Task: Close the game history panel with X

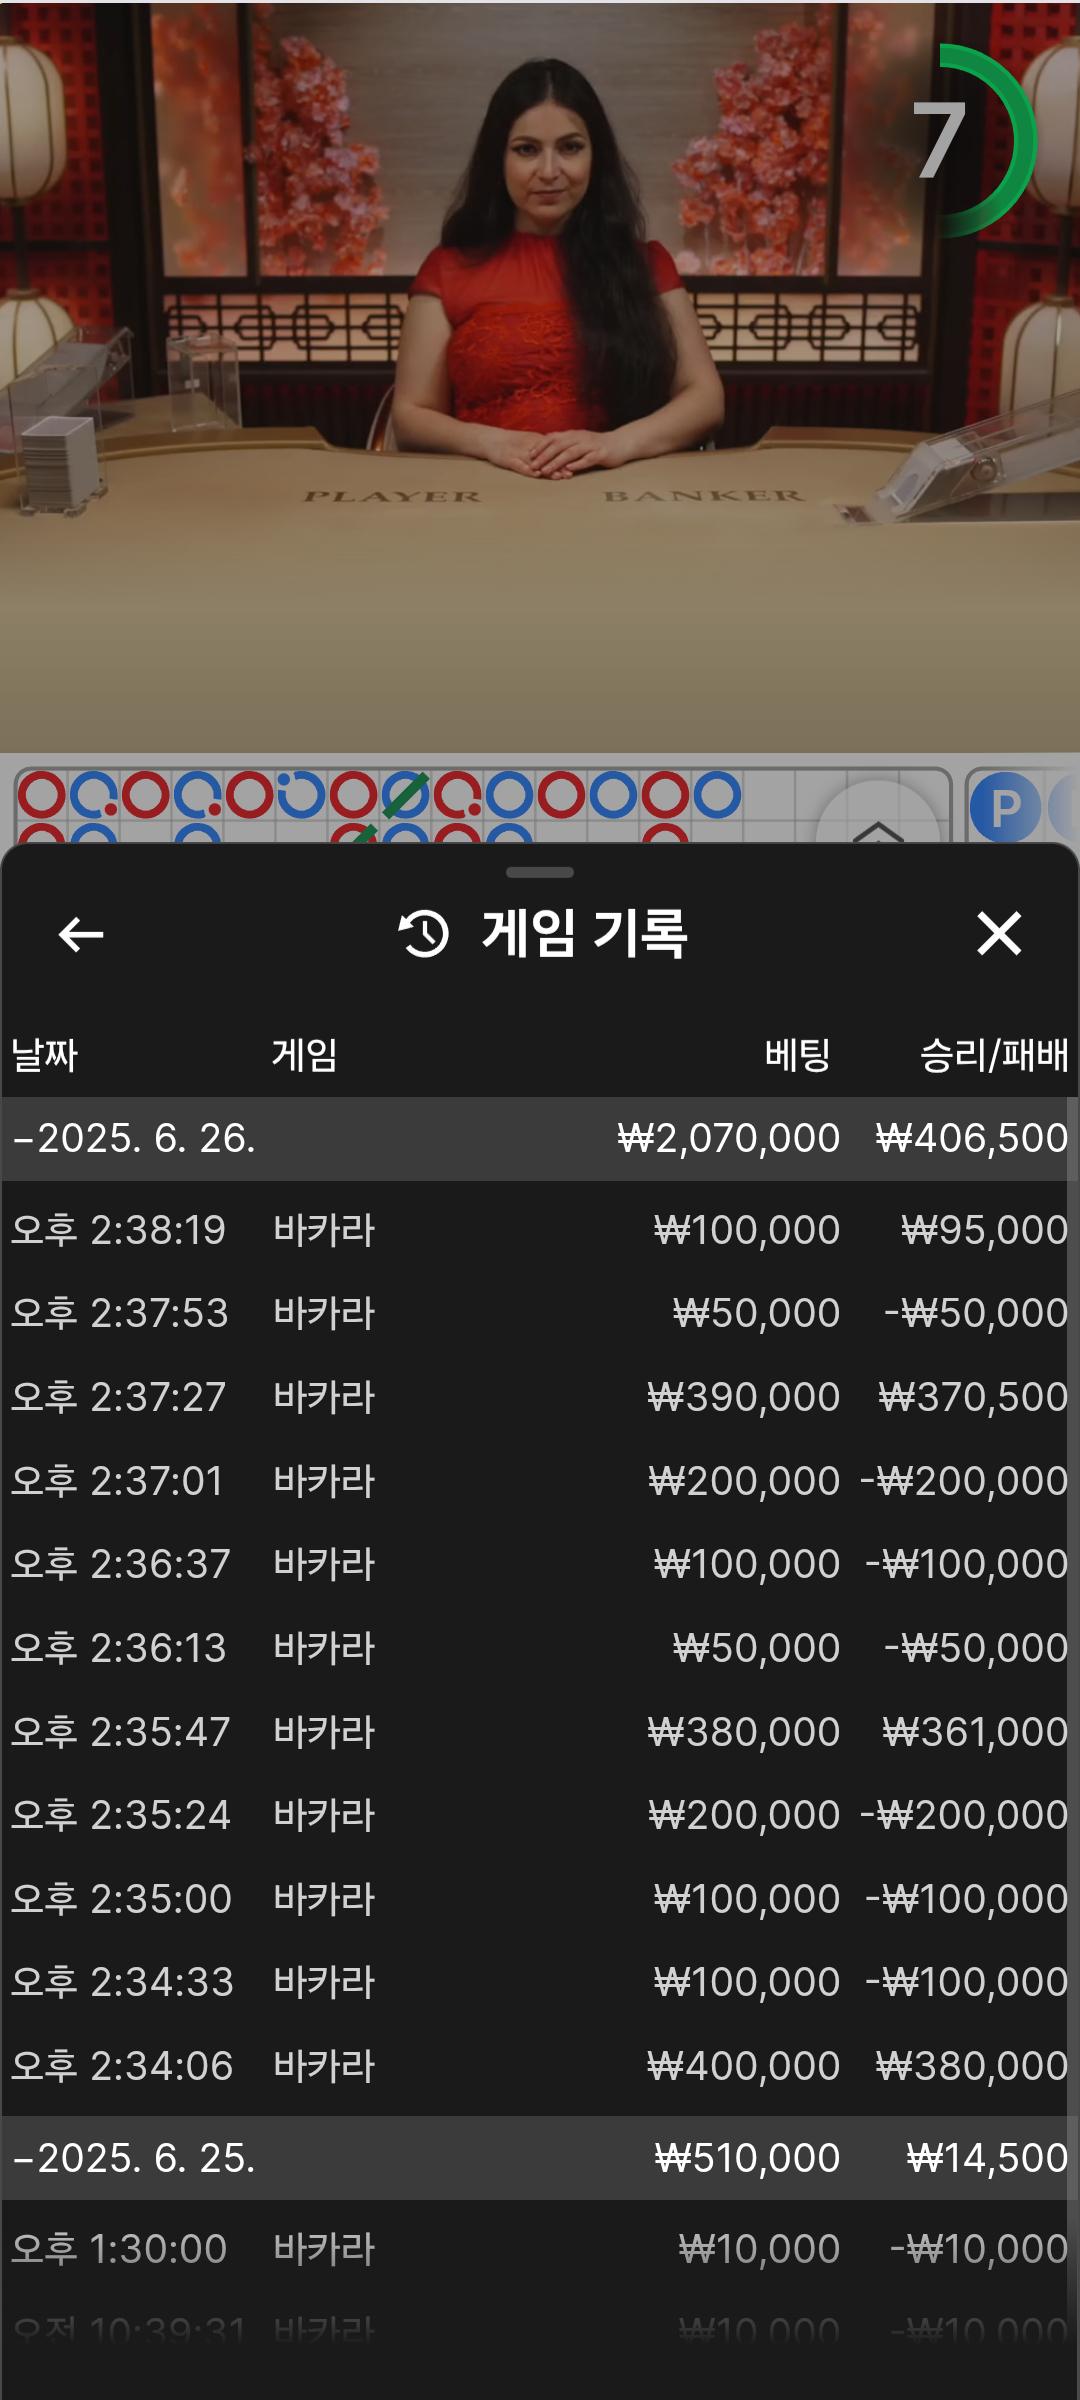Action: (998, 934)
